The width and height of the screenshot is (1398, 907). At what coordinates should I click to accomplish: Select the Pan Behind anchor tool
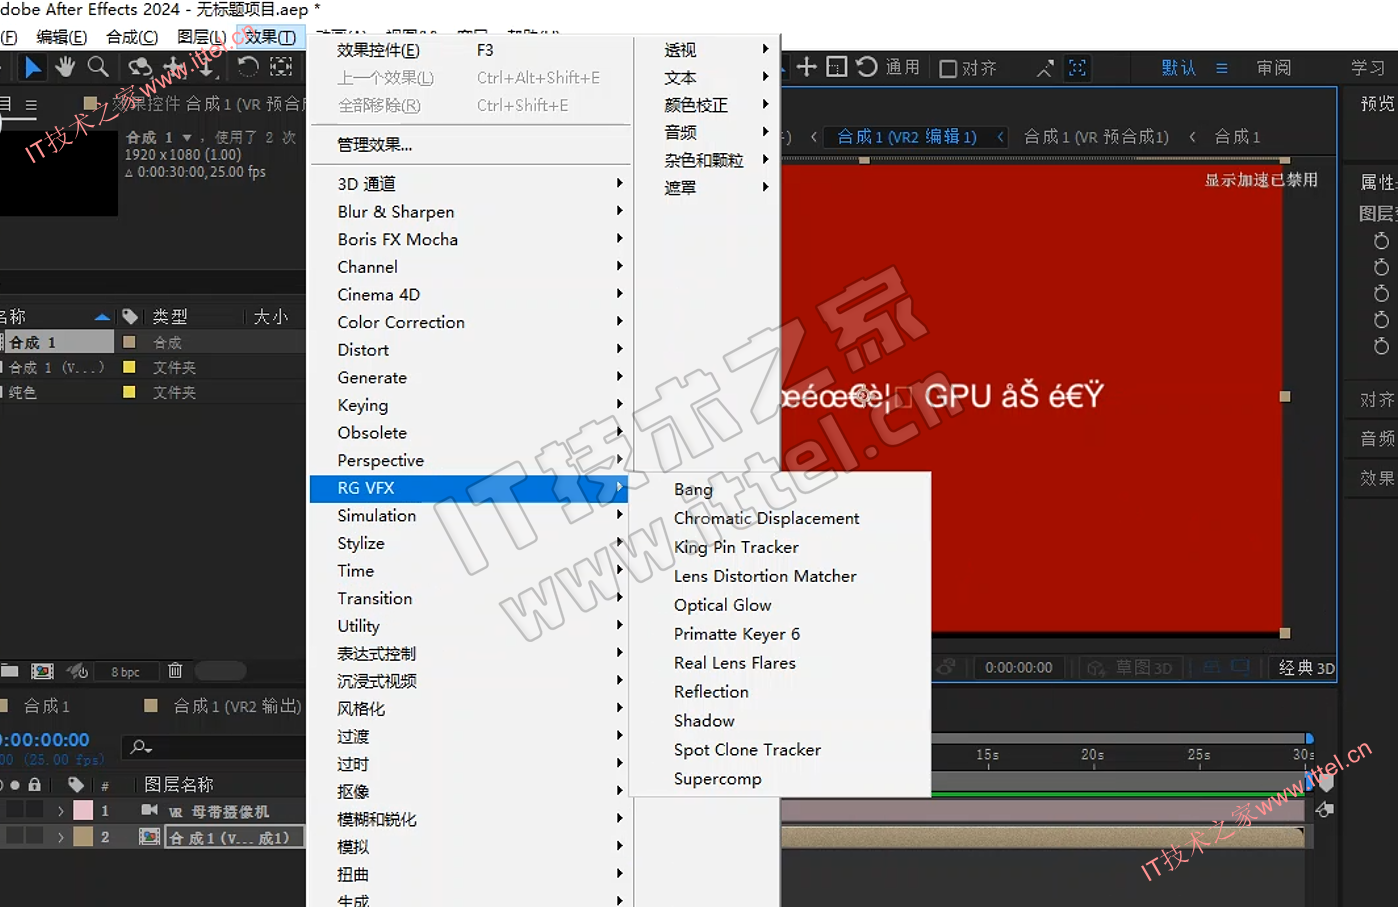click(282, 67)
